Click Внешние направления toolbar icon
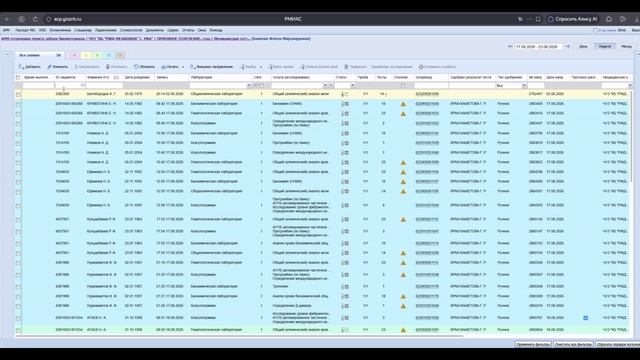 [x=193, y=67]
